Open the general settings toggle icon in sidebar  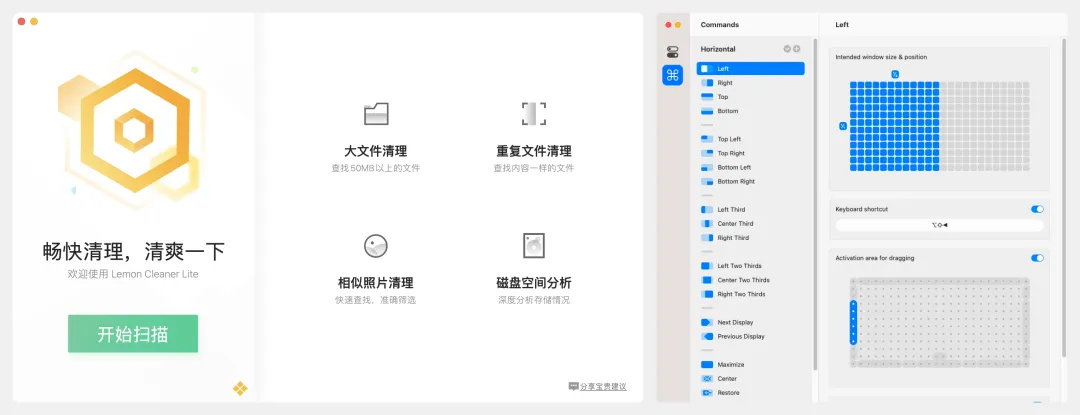point(673,52)
